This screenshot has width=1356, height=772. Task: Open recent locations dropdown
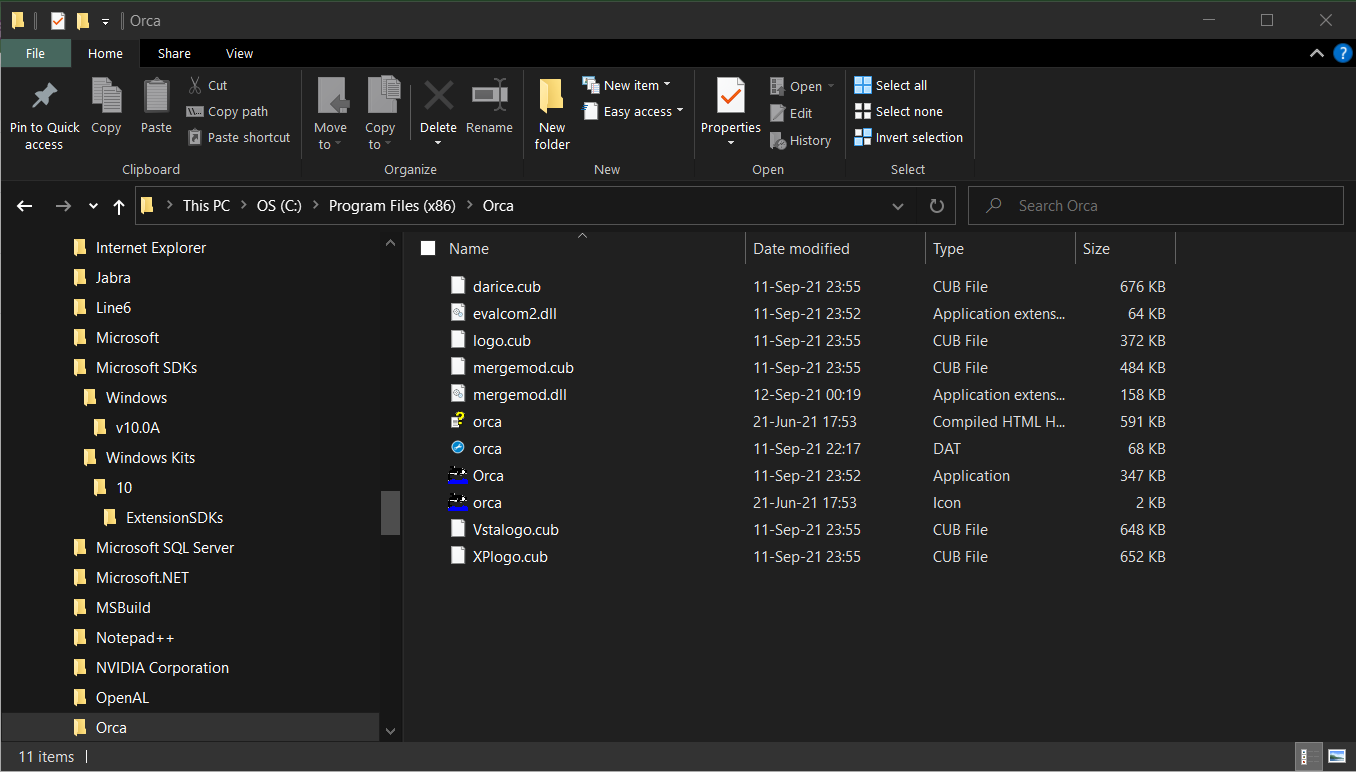tap(93, 206)
